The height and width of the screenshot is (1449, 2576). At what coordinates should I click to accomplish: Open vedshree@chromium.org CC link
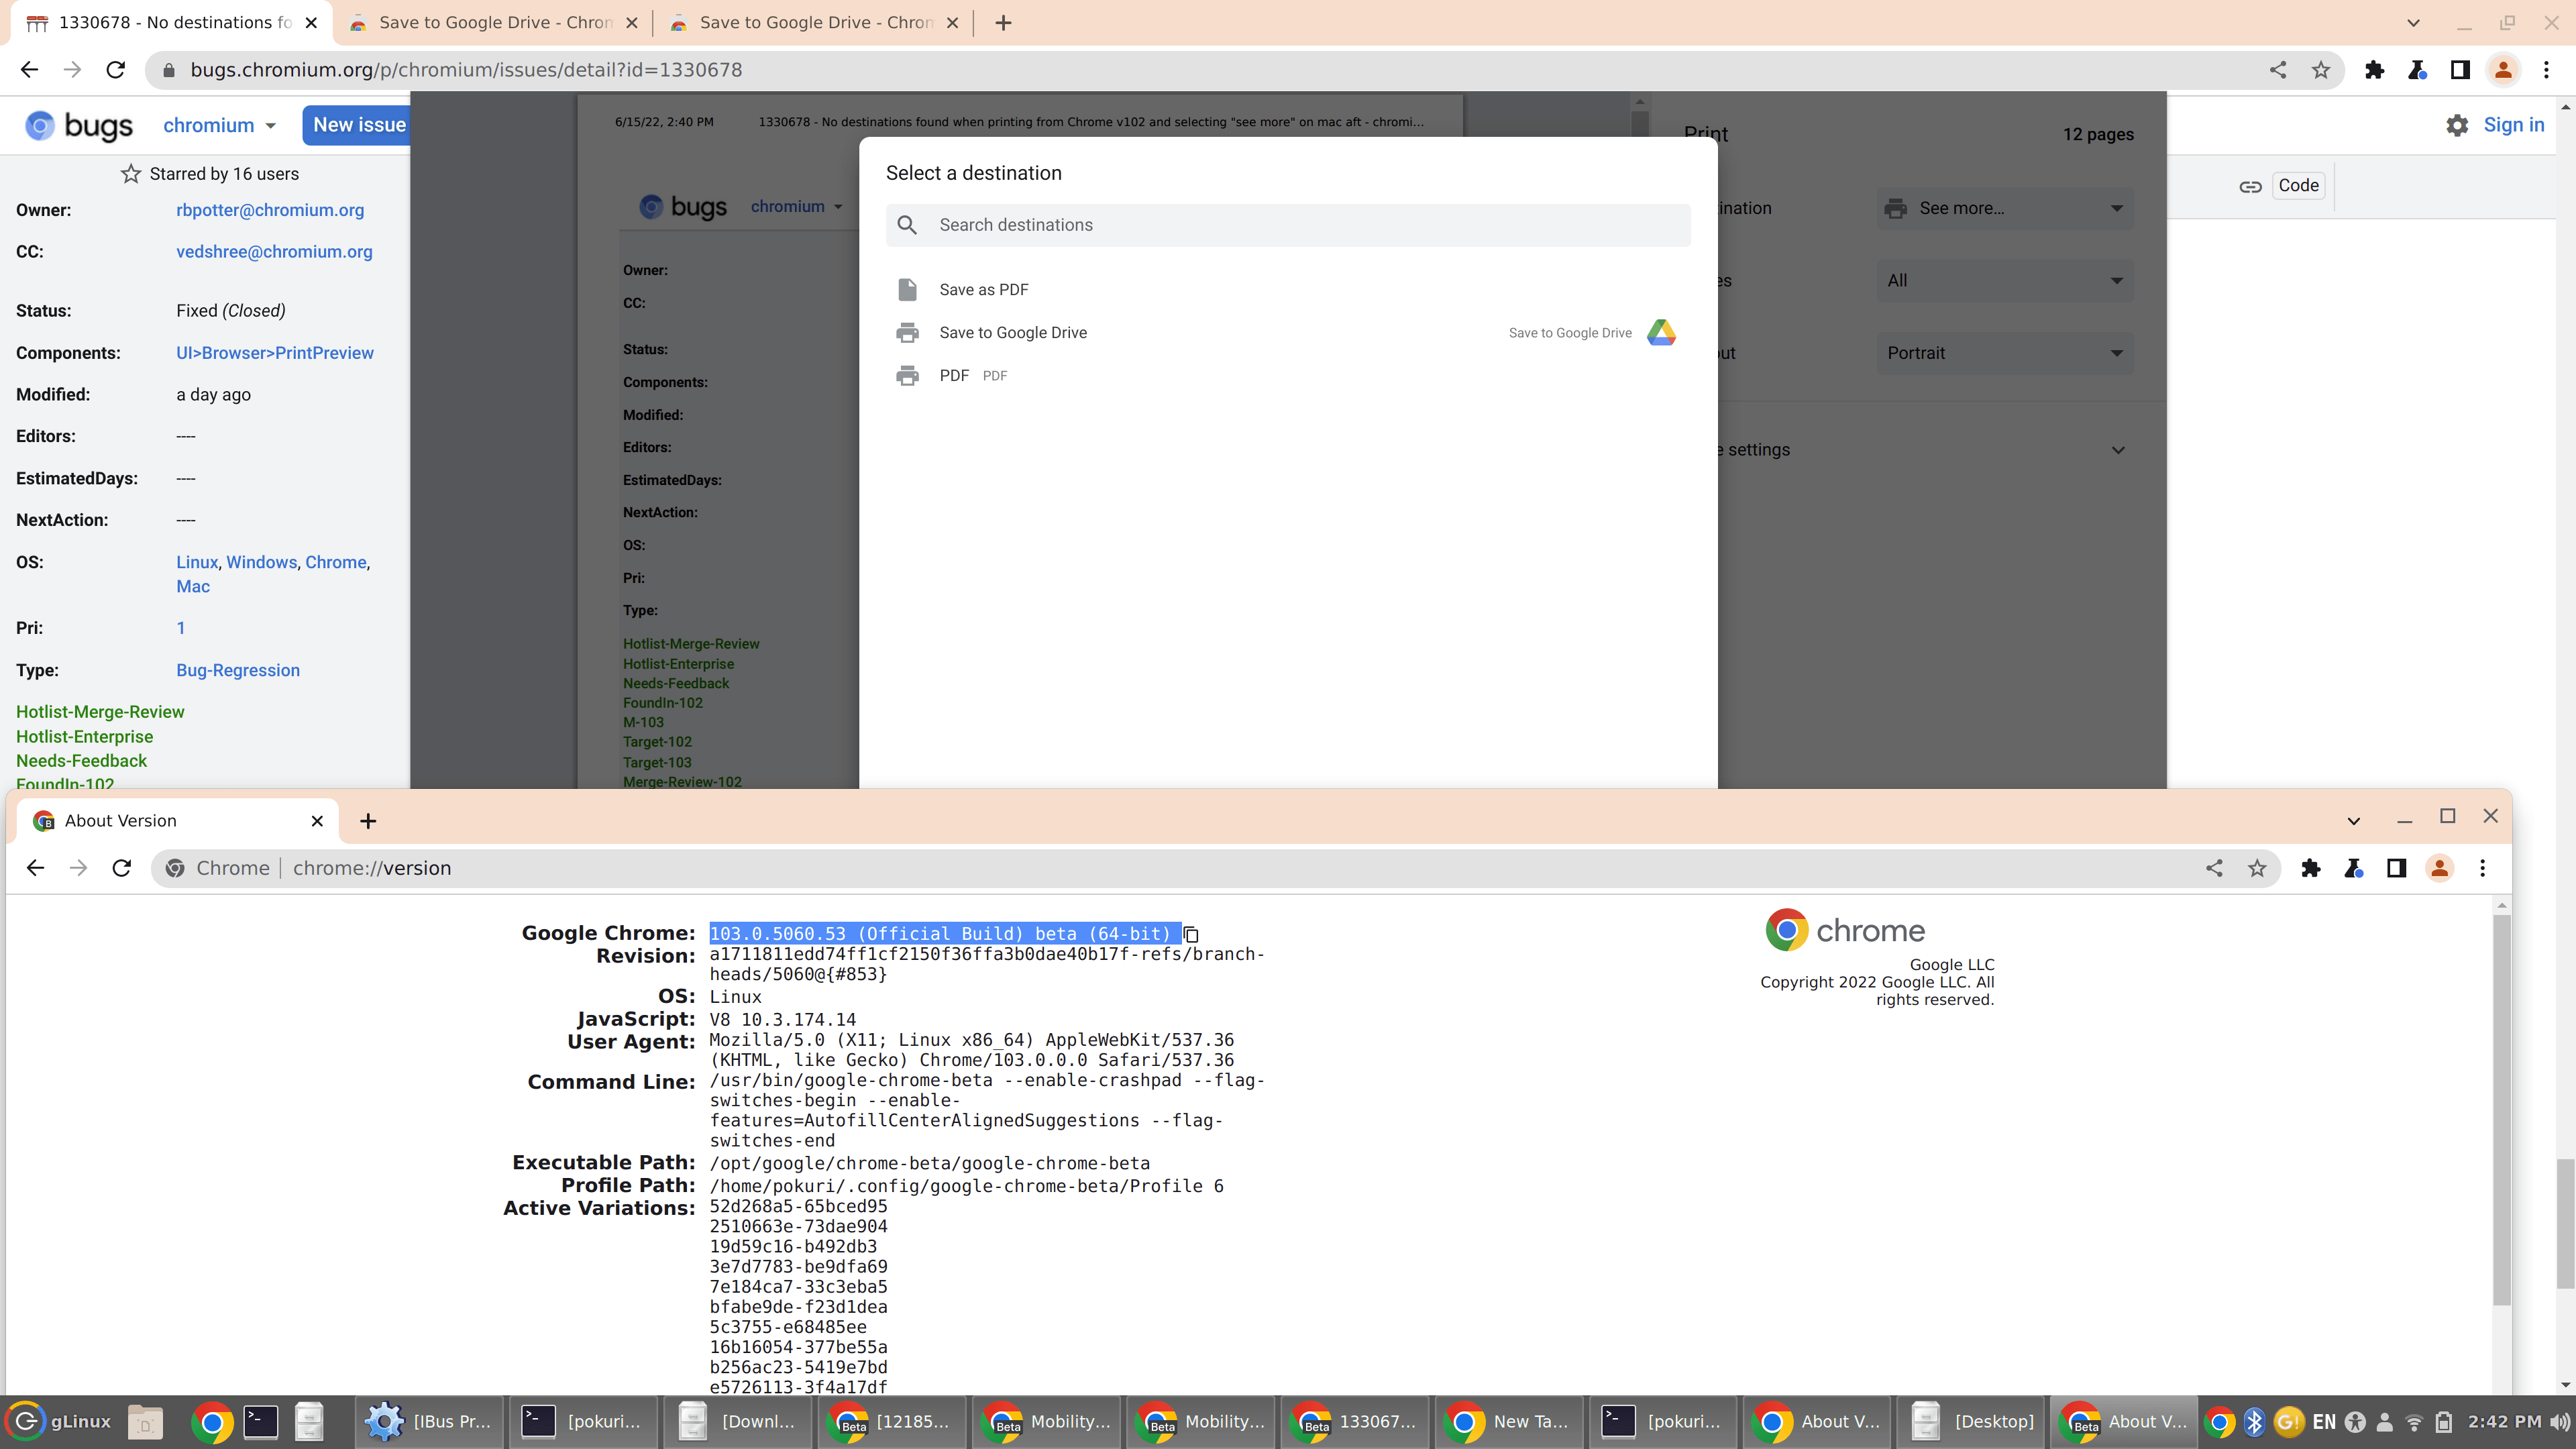pos(274,252)
